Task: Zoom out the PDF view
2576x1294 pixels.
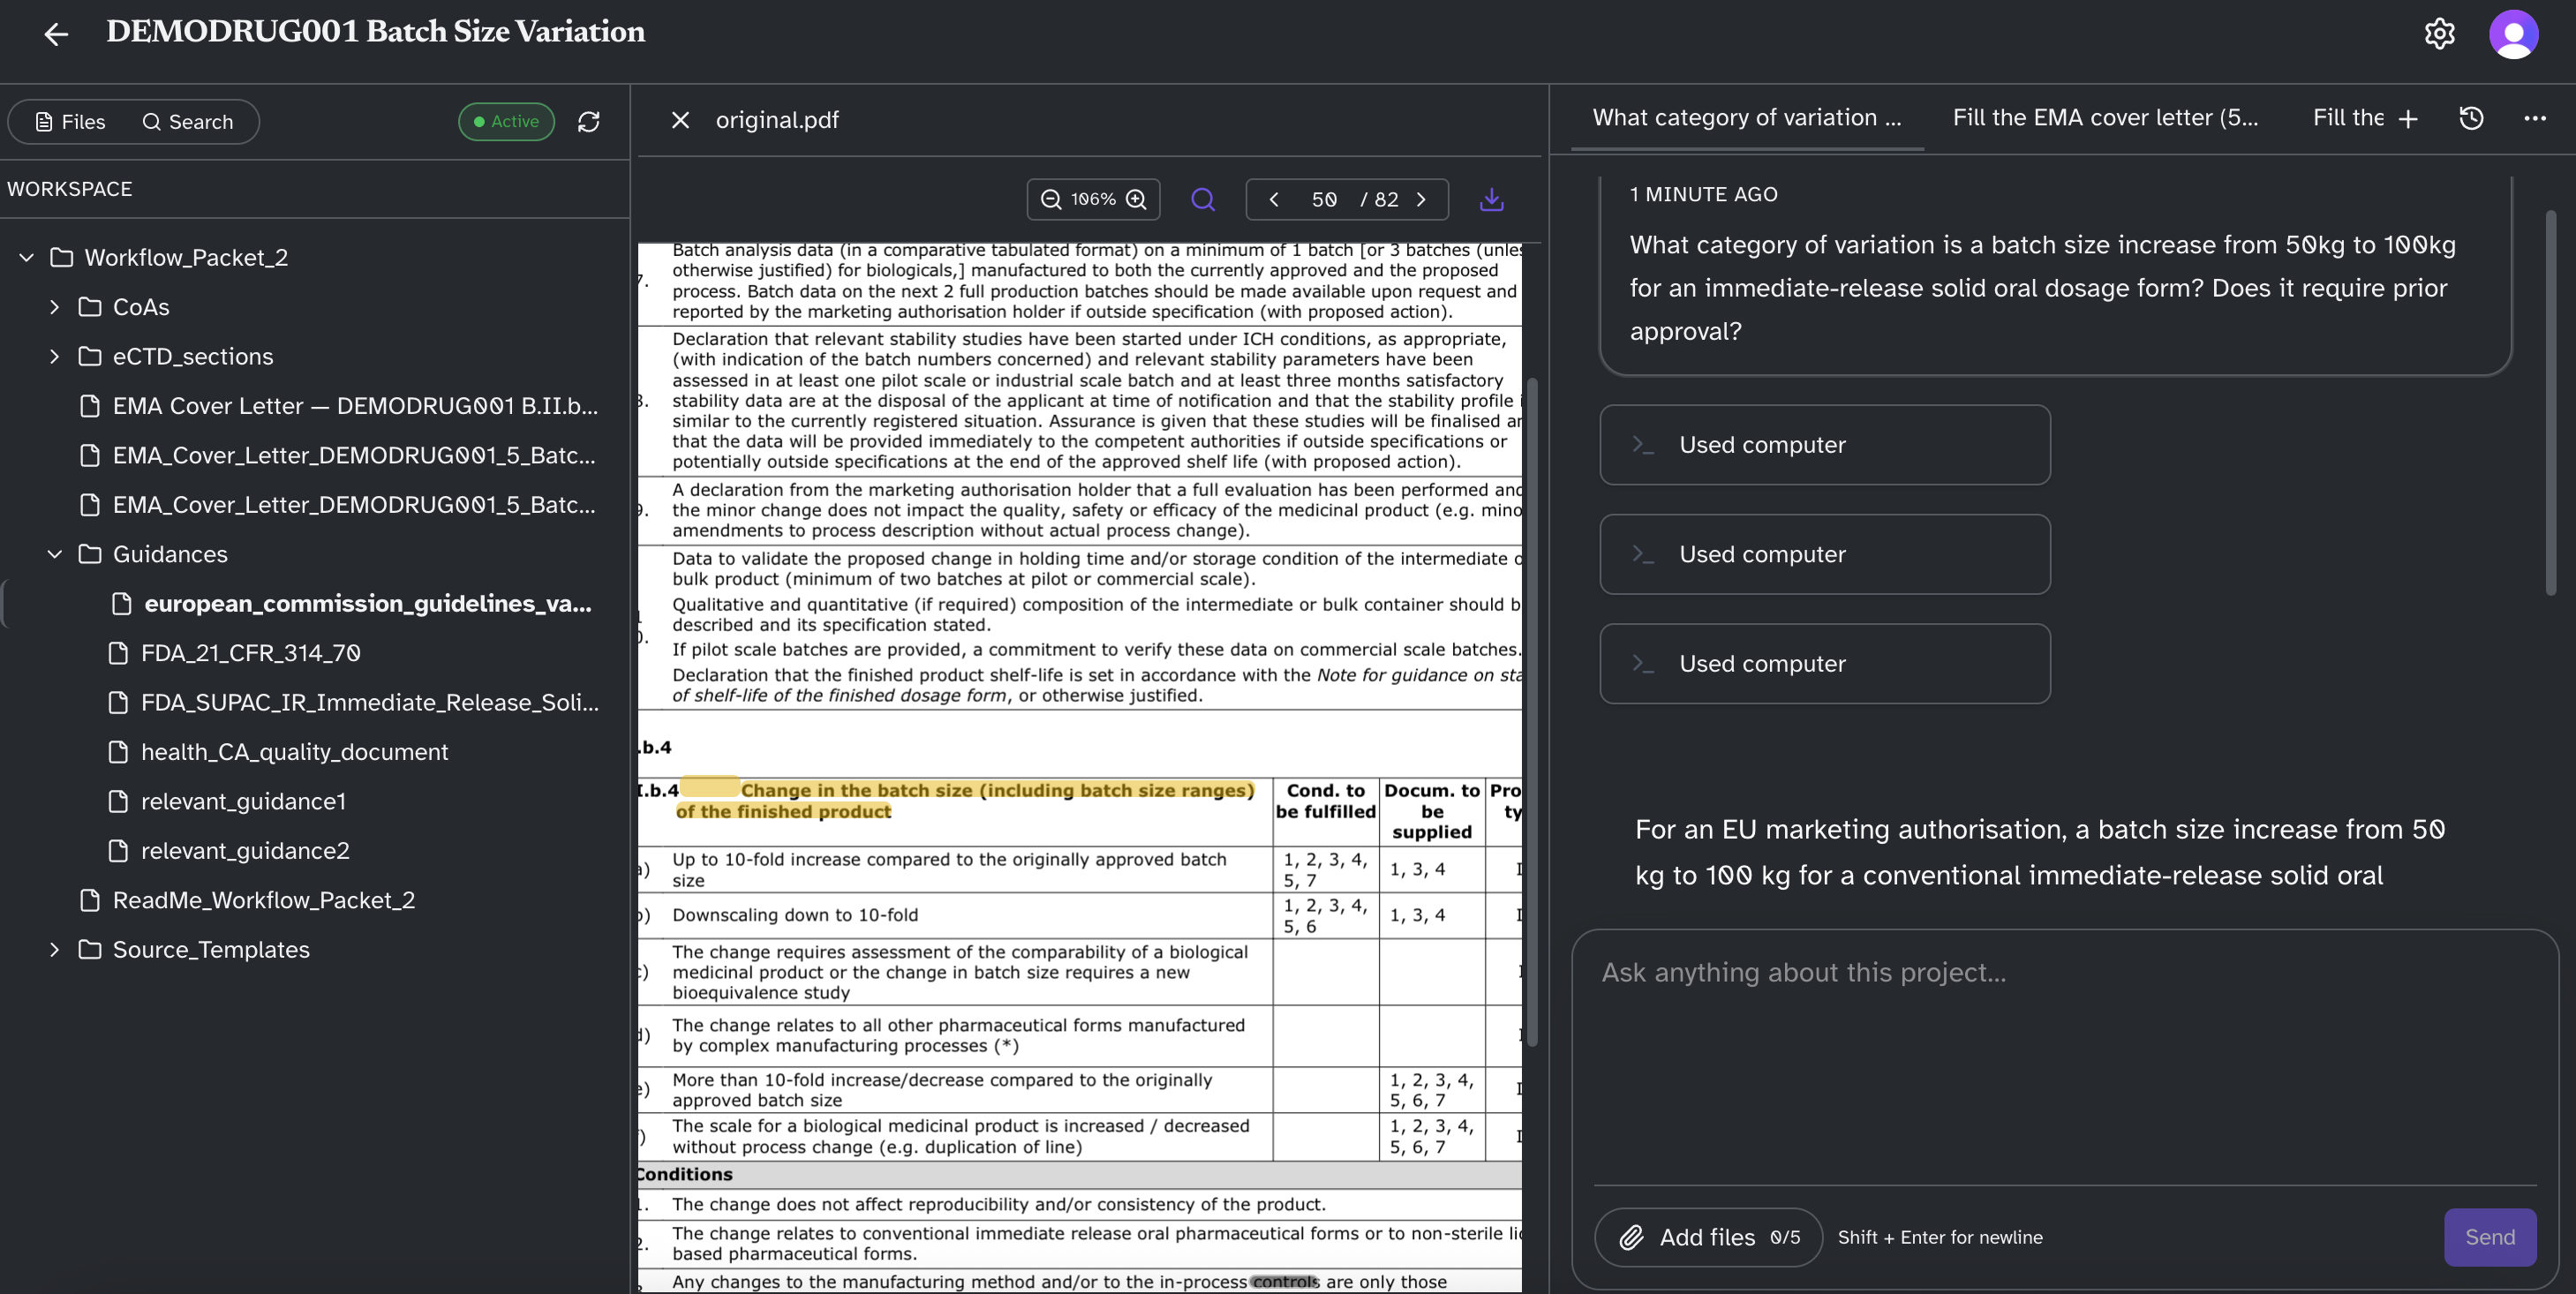Action: pos(1051,199)
